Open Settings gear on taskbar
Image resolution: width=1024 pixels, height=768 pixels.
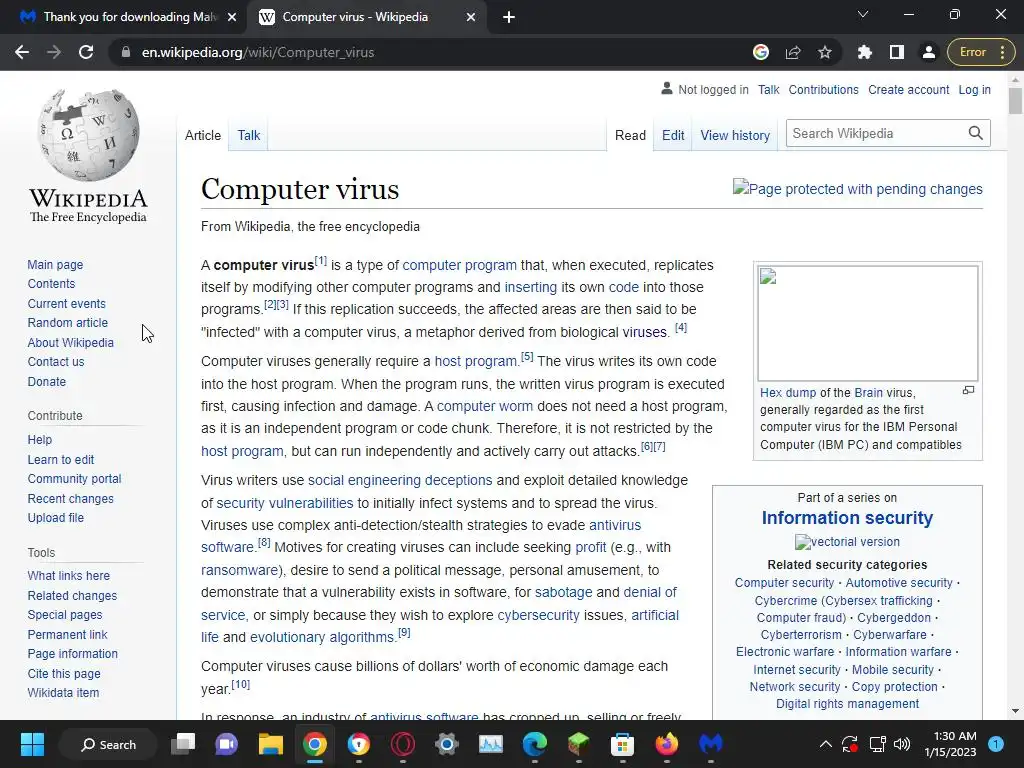[x=447, y=744]
